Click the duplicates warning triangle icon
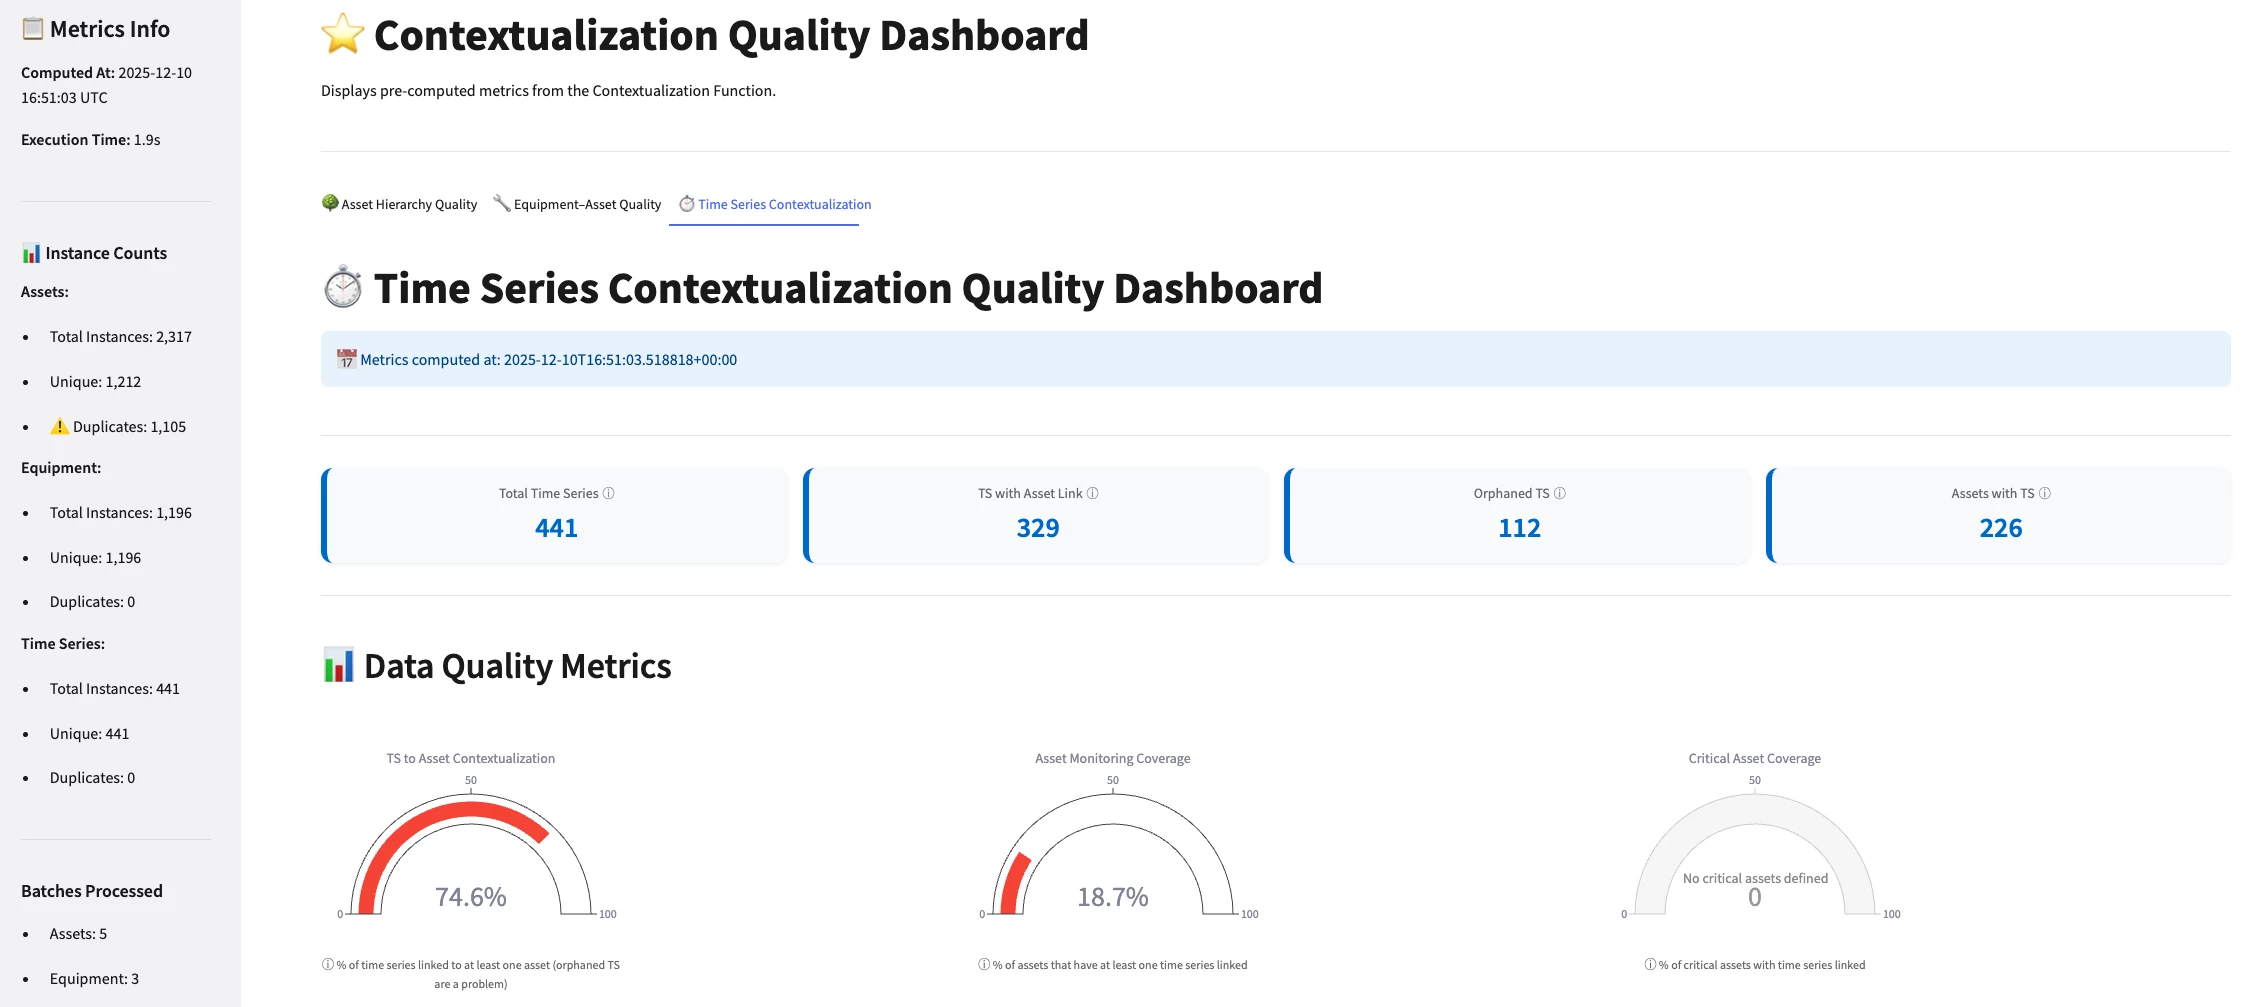Image resolution: width=2266 pixels, height=1007 pixels. (60, 426)
